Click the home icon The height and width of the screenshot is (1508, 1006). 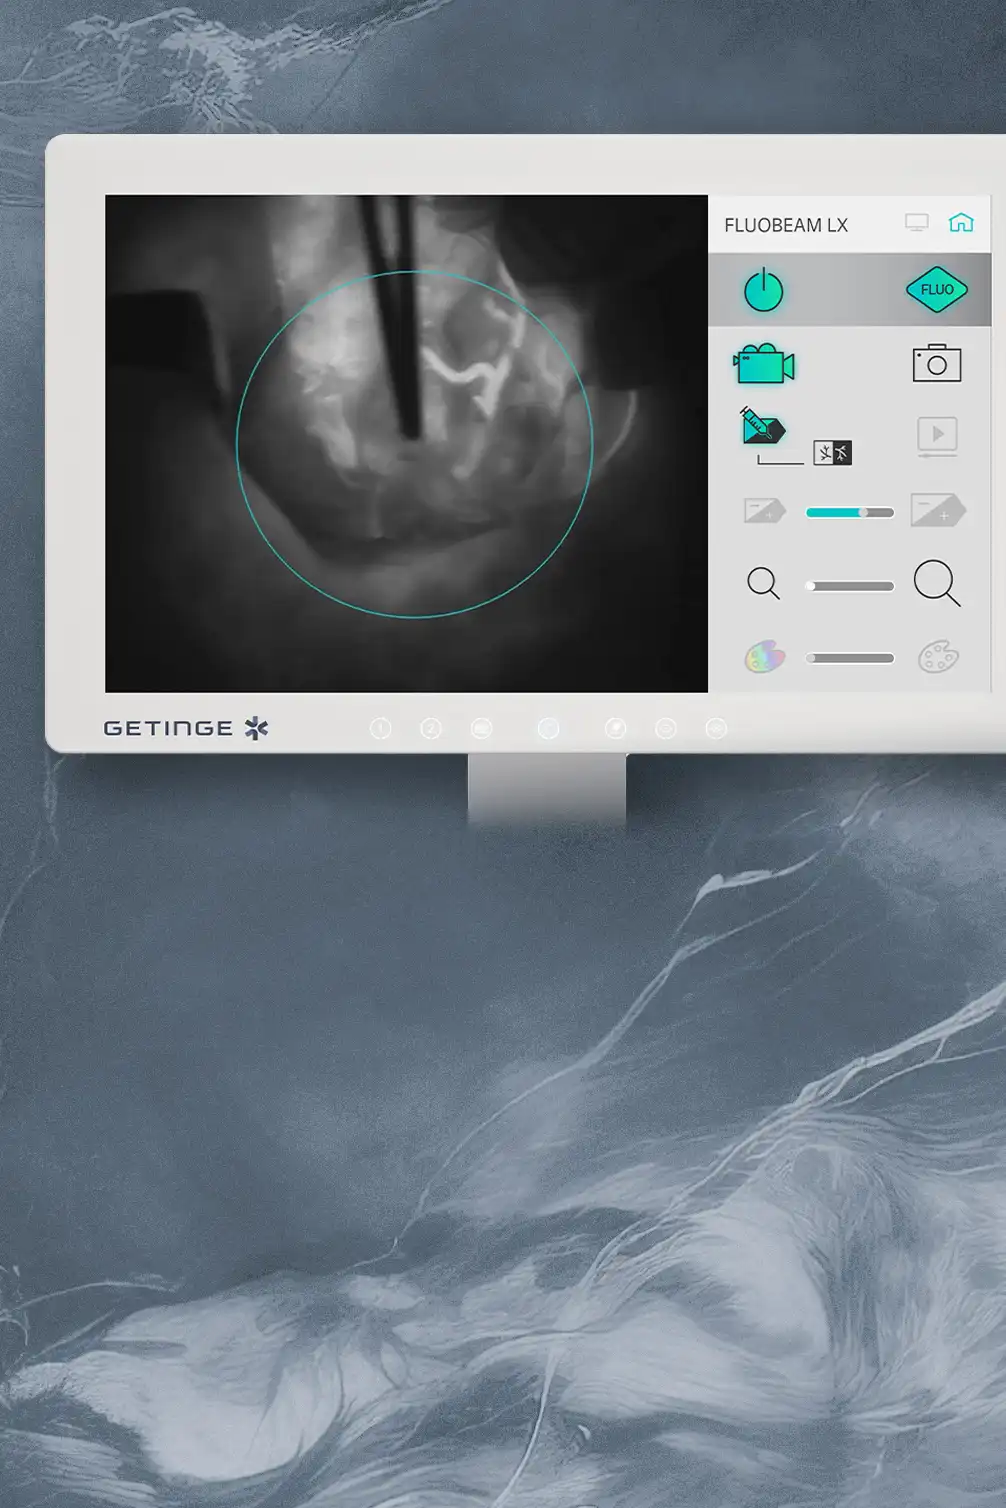pos(961,223)
